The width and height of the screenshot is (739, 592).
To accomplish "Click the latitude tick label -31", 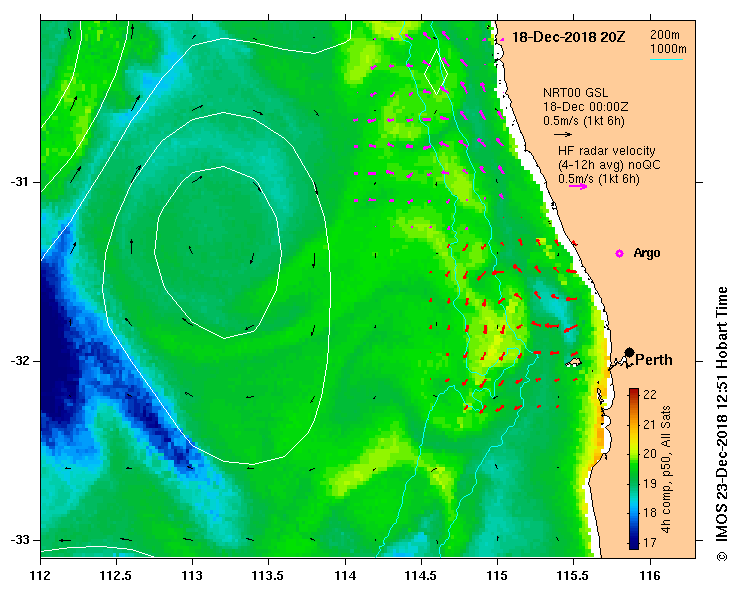I will 19,182.
